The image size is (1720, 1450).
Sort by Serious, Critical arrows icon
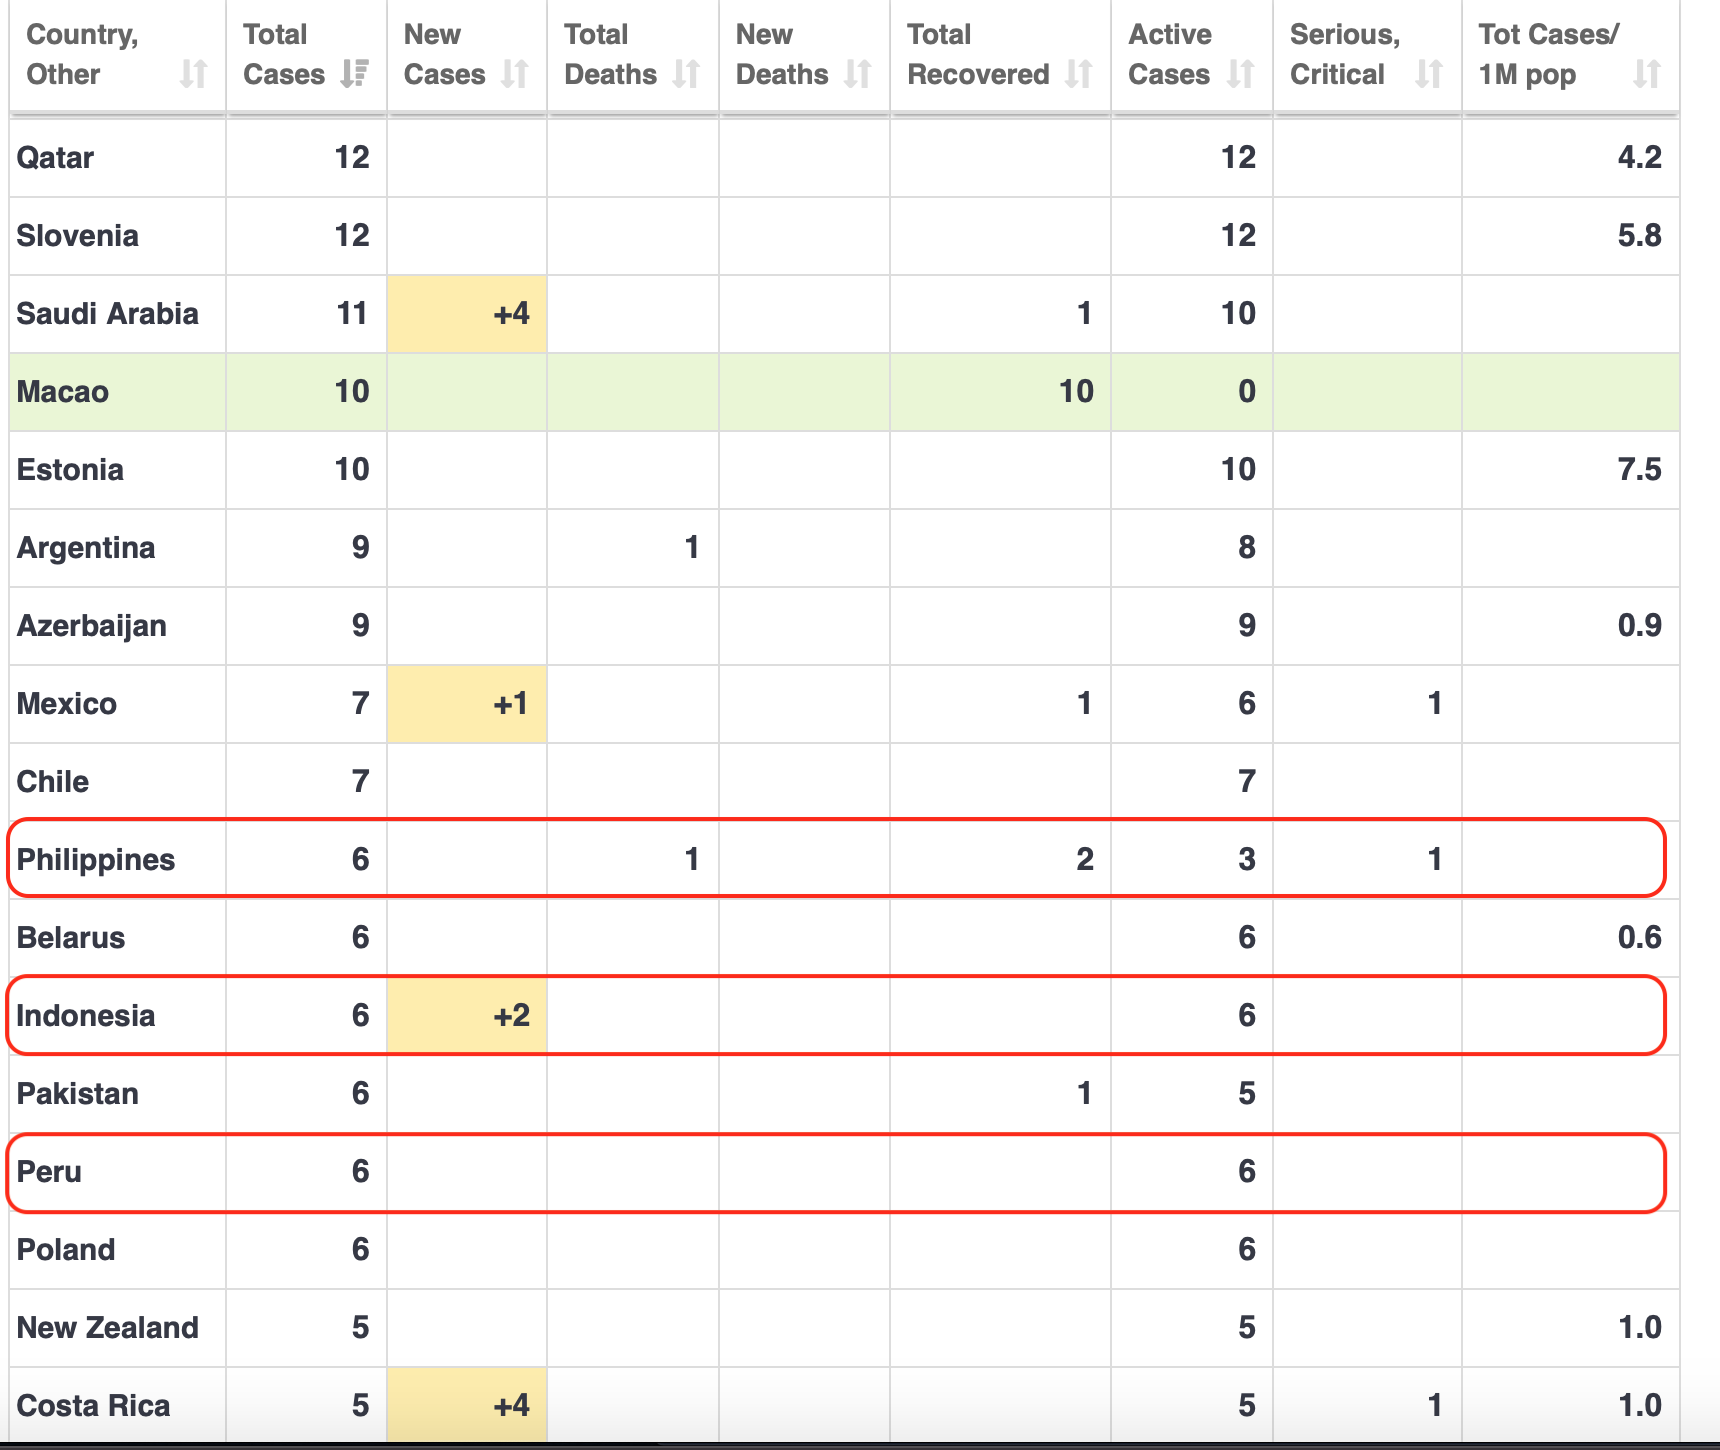click(x=1430, y=74)
